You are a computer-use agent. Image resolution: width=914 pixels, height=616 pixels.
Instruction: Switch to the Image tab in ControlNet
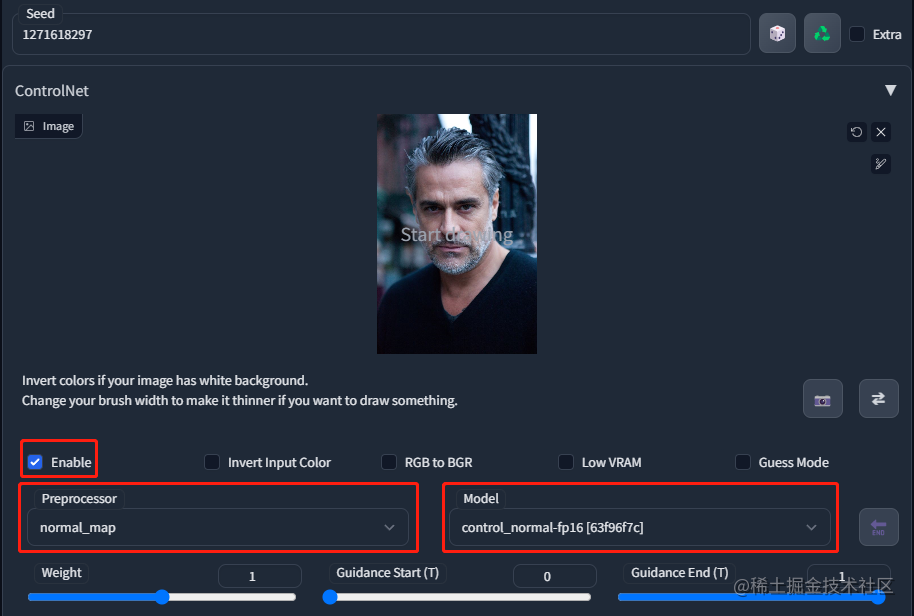click(x=47, y=125)
